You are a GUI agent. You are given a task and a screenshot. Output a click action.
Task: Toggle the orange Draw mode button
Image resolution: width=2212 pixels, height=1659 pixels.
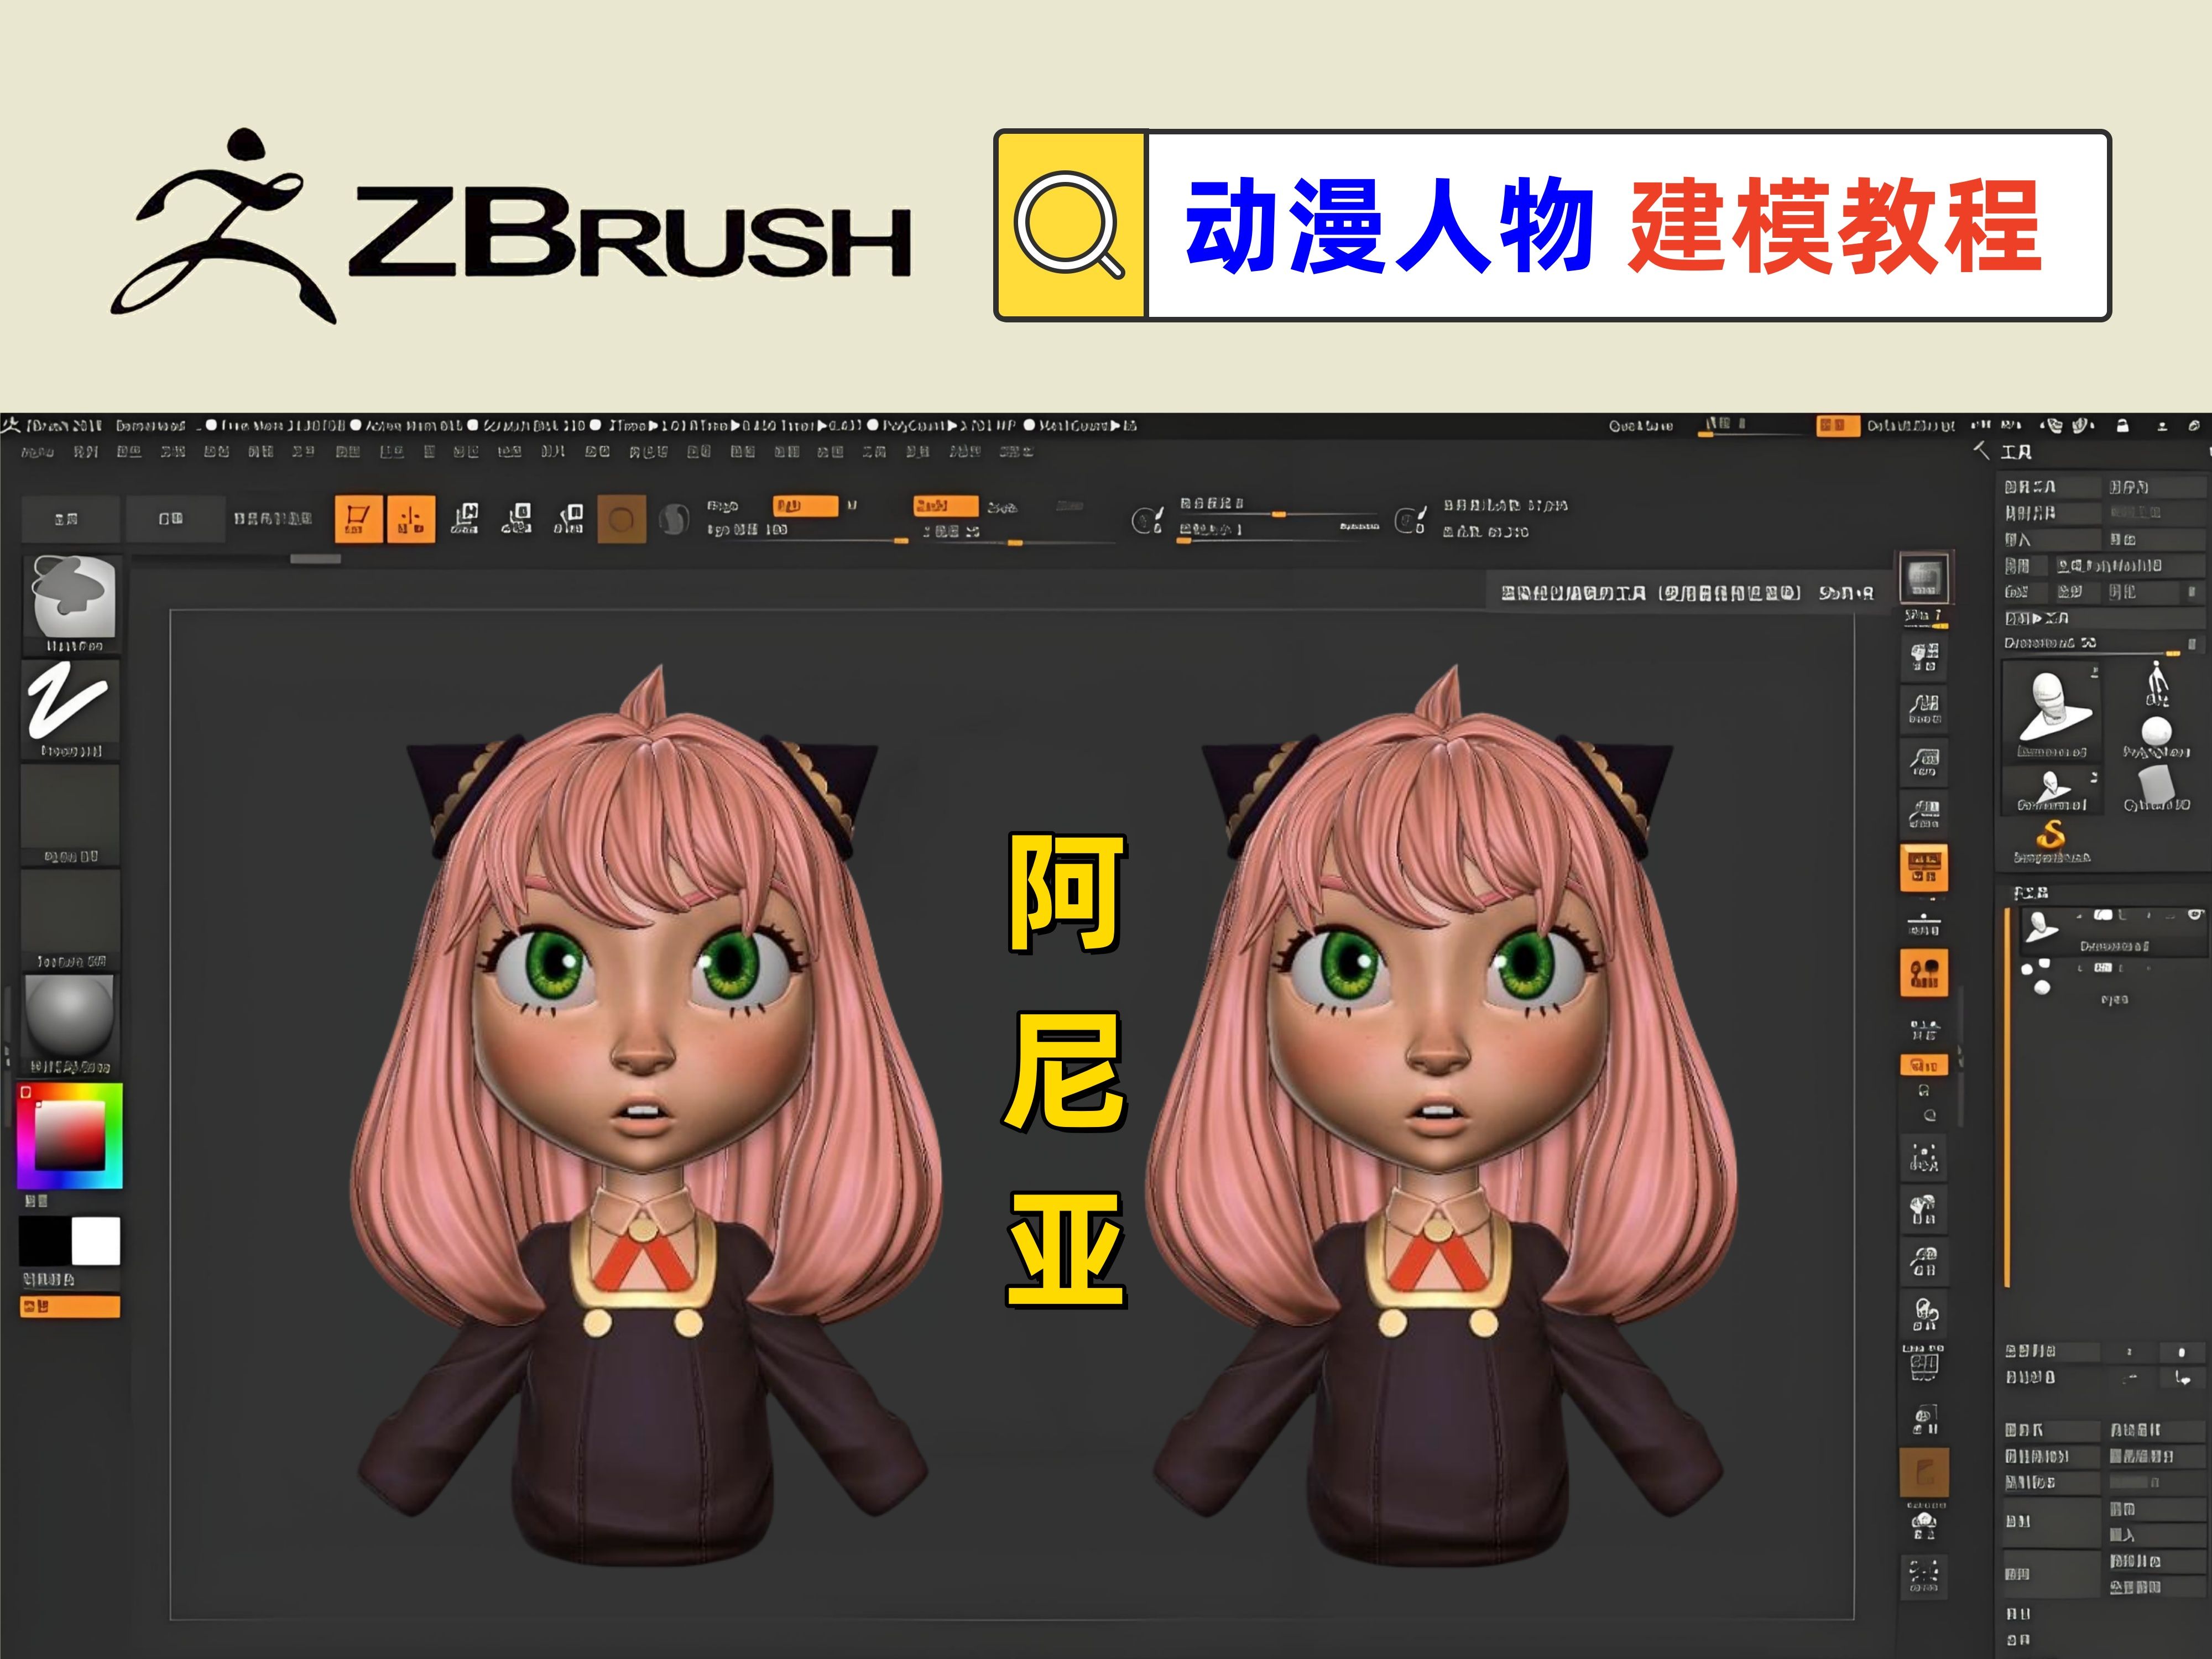(x=411, y=518)
